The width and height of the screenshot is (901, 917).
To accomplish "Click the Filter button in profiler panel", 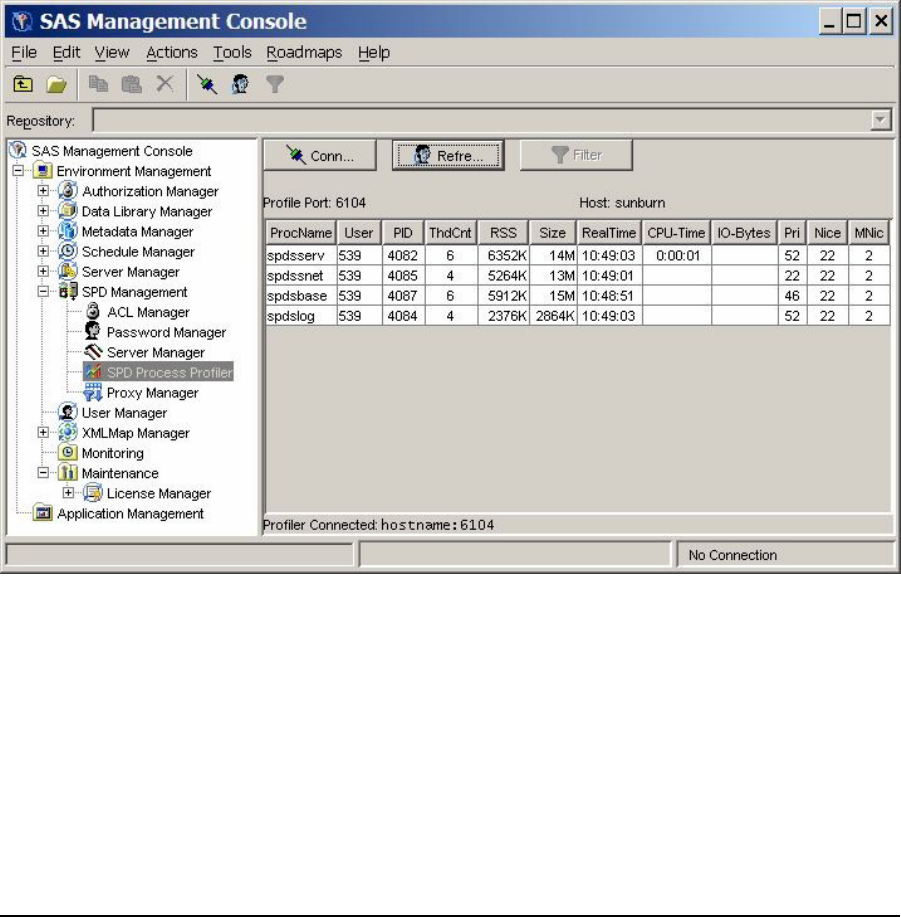I will [x=576, y=155].
